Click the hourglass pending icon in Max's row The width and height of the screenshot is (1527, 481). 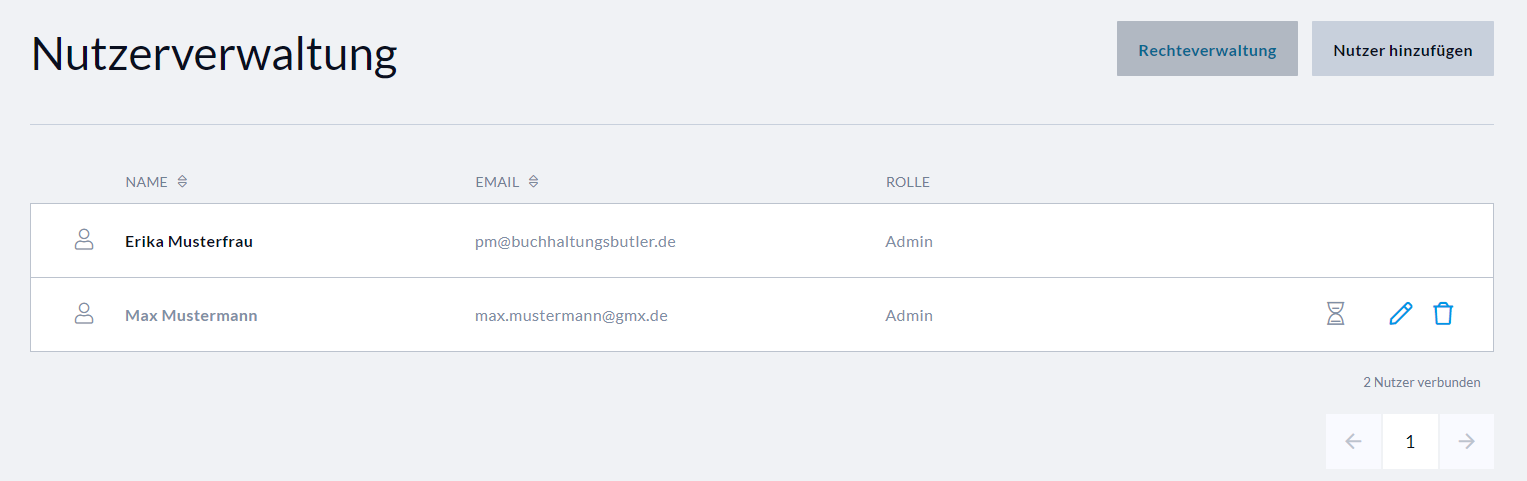1335,314
